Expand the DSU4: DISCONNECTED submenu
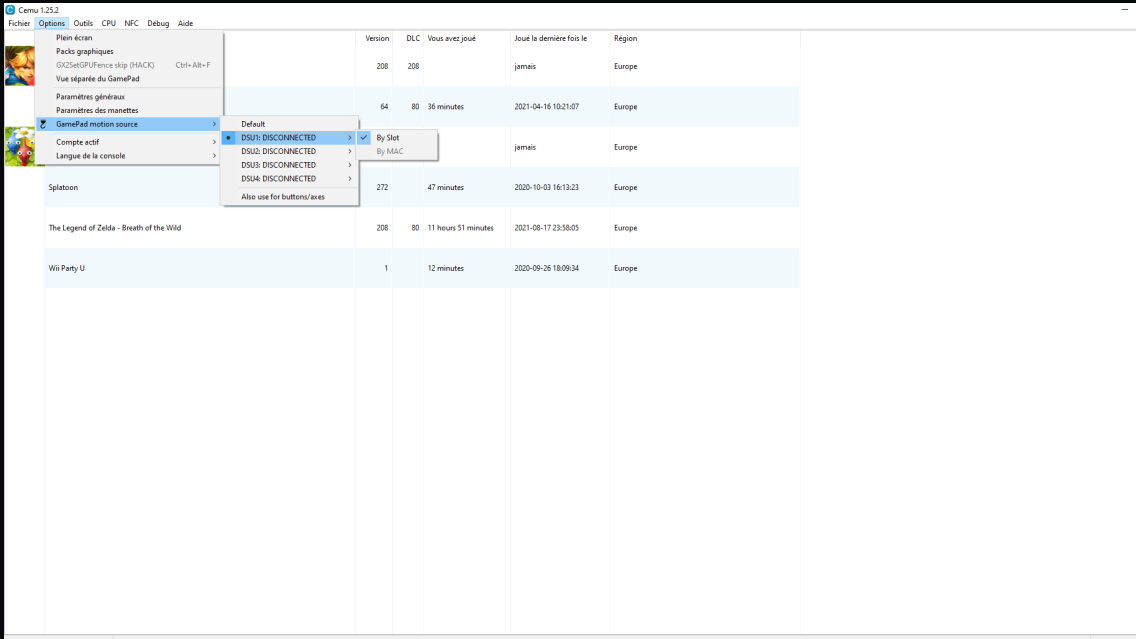 point(278,179)
